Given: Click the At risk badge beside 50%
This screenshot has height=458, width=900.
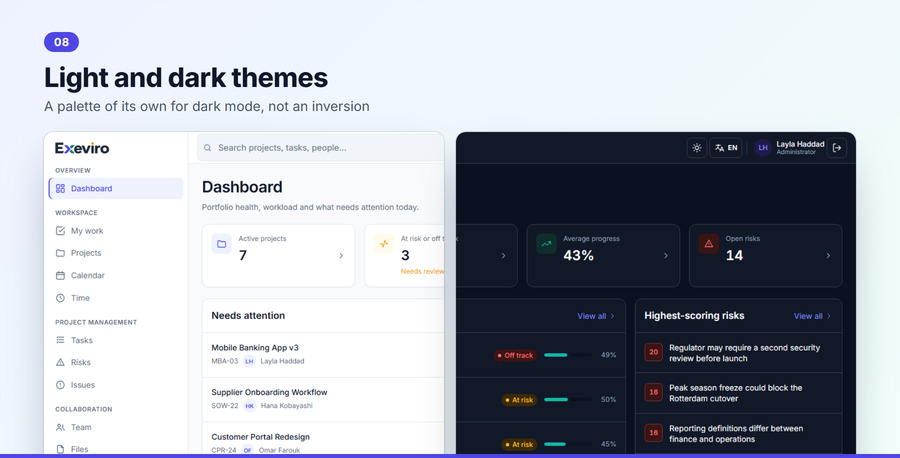Looking at the screenshot, I should tap(519, 400).
